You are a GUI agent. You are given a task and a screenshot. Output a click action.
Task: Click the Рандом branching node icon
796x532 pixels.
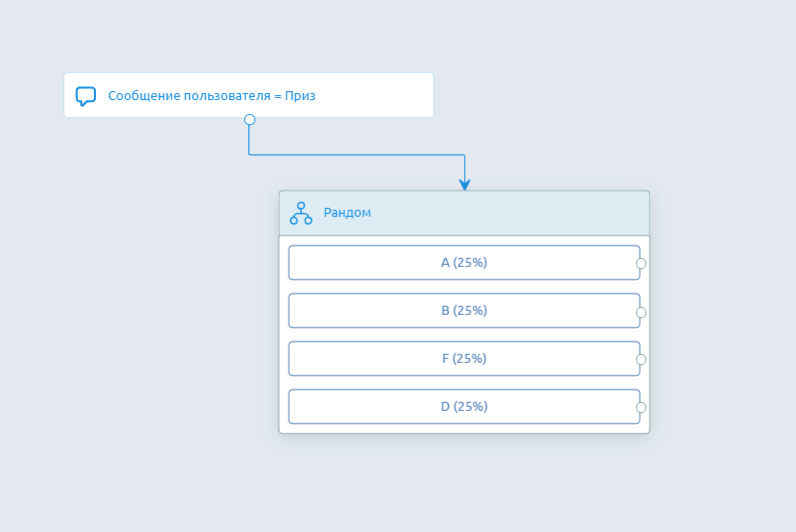[301, 213]
